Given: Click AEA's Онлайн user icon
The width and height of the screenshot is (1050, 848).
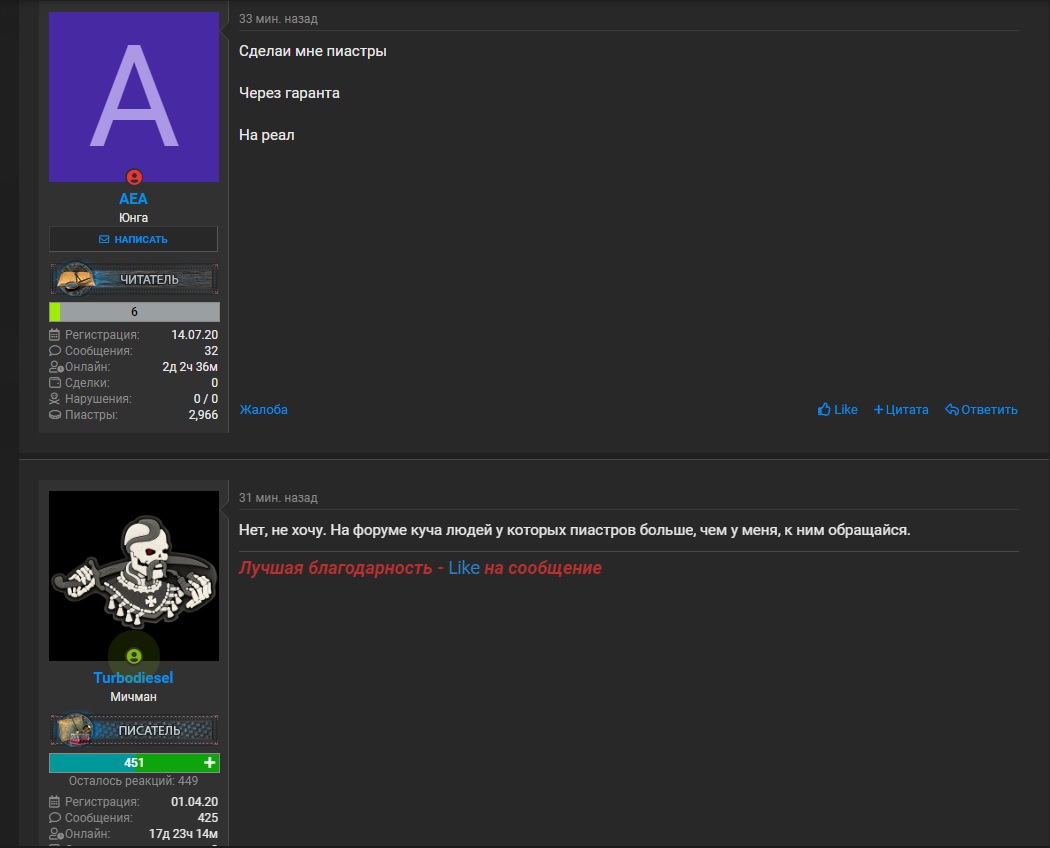Looking at the screenshot, I should (56, 366).
